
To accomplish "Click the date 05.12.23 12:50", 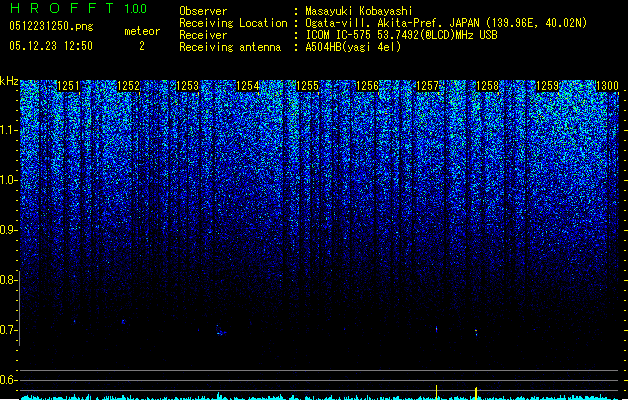I will click(x=51, y=46).
